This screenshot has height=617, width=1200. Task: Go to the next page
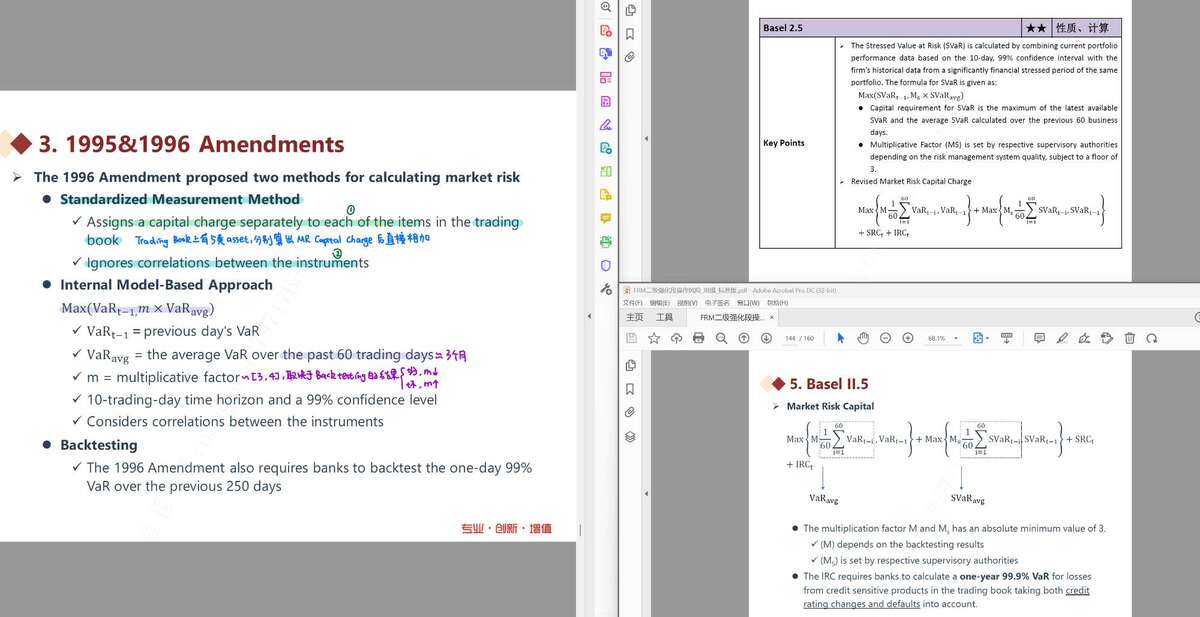766,338
